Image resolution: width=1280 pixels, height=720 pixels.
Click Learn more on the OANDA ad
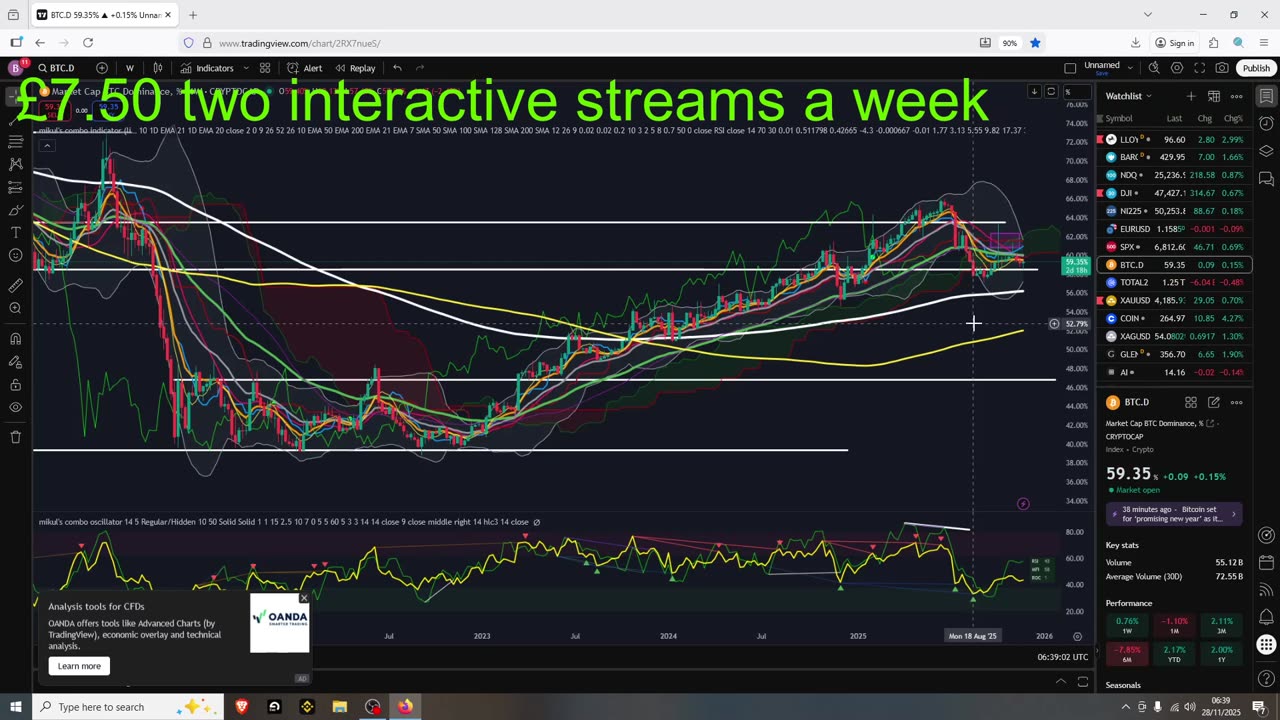point(79,666)
